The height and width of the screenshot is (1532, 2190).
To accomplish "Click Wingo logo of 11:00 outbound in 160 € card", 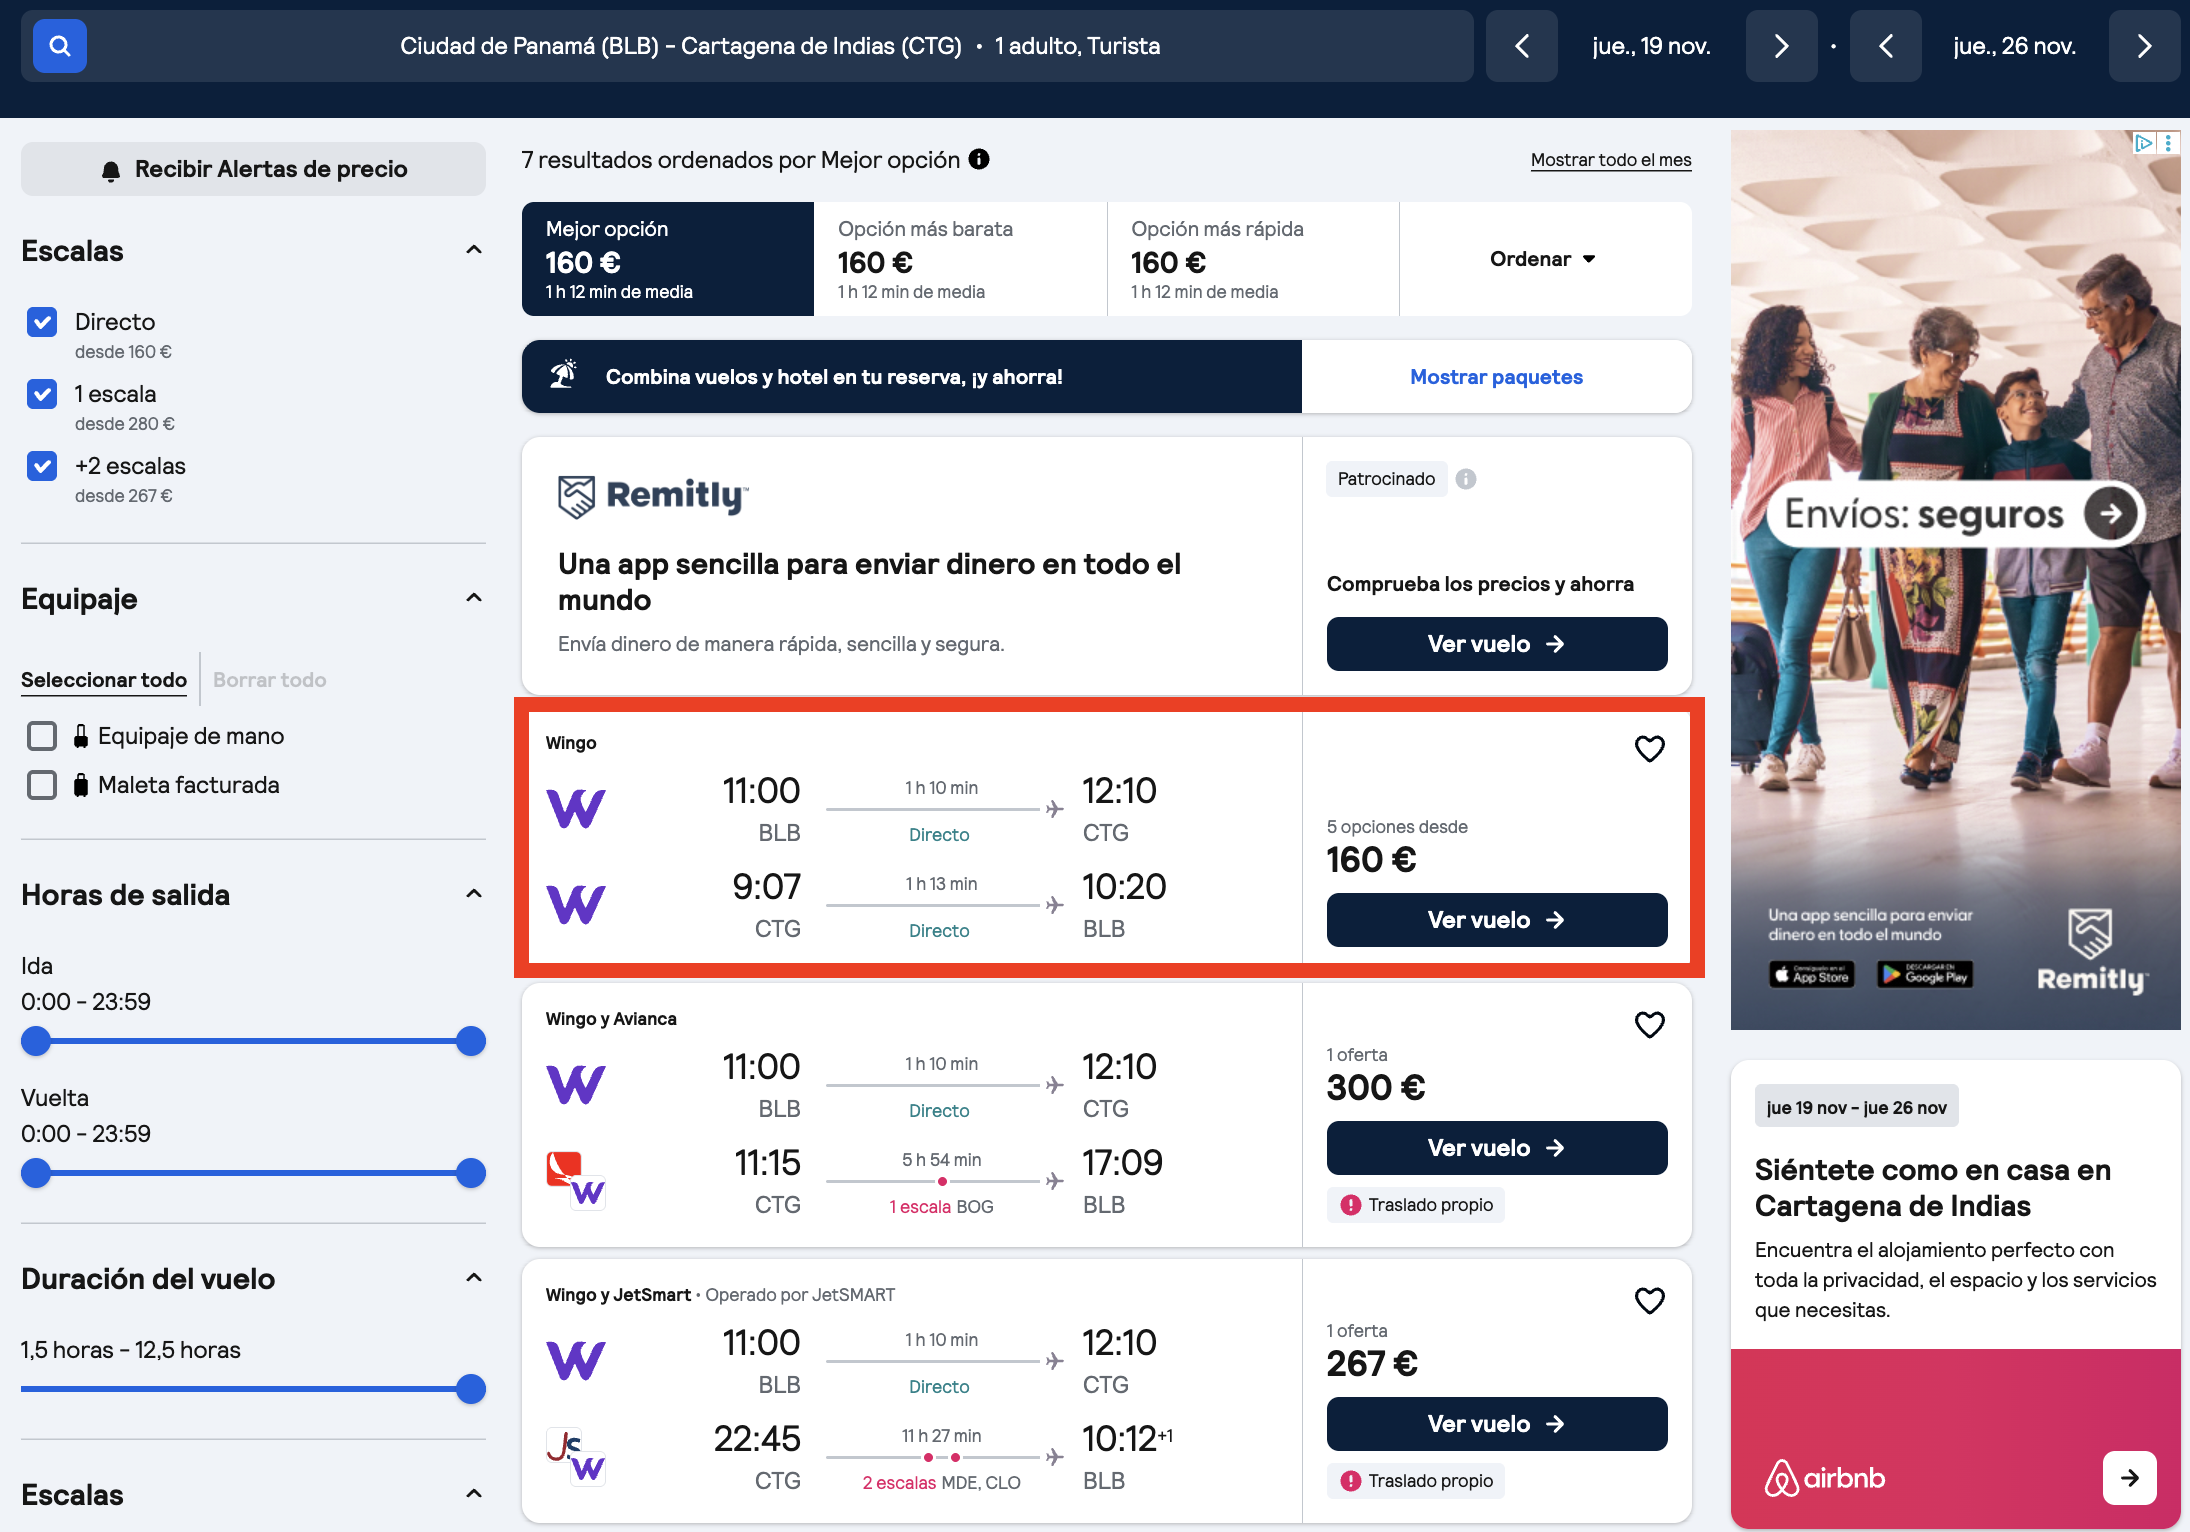I will tap(576, 809).
